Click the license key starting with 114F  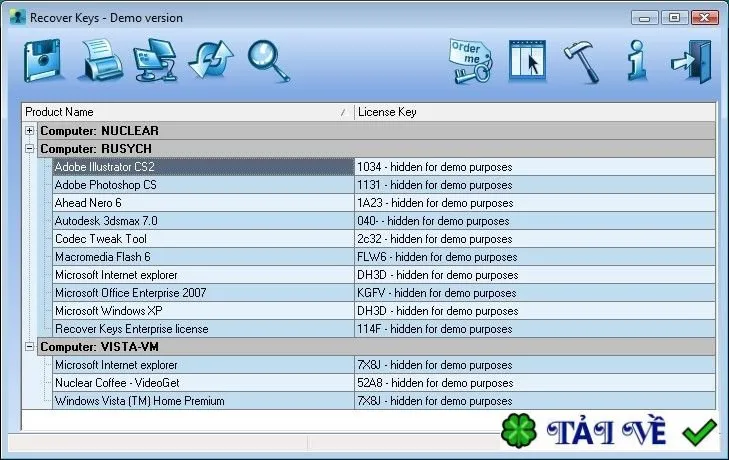[x=535, y=329]
